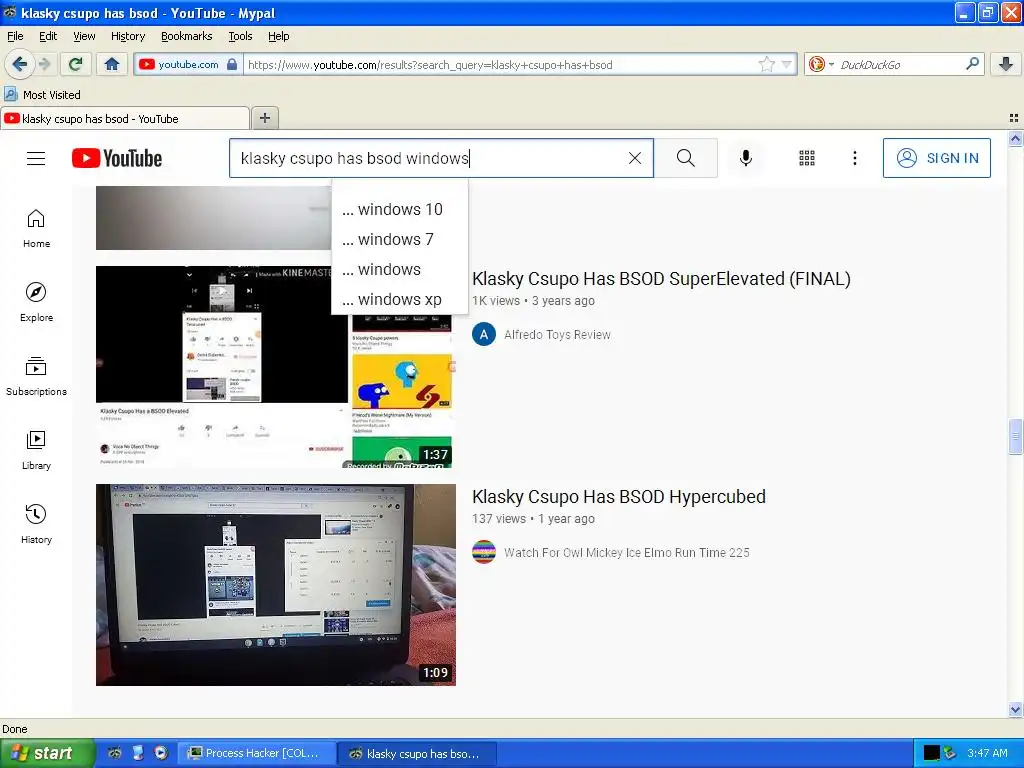This screenshot has width=1024, height=768.
Task: Click the SIGN IN button
Action: [936, 158]
